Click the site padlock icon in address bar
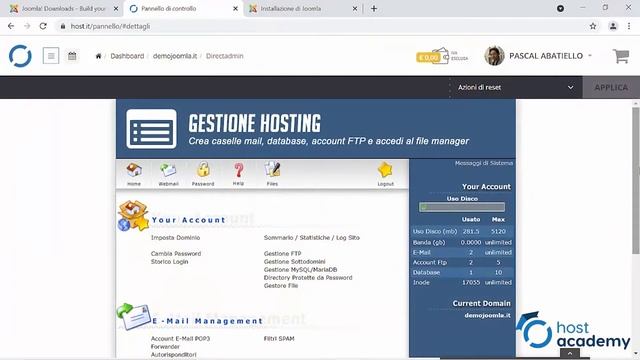Screen dimensions: 640x360 click(x=62, y=26)
